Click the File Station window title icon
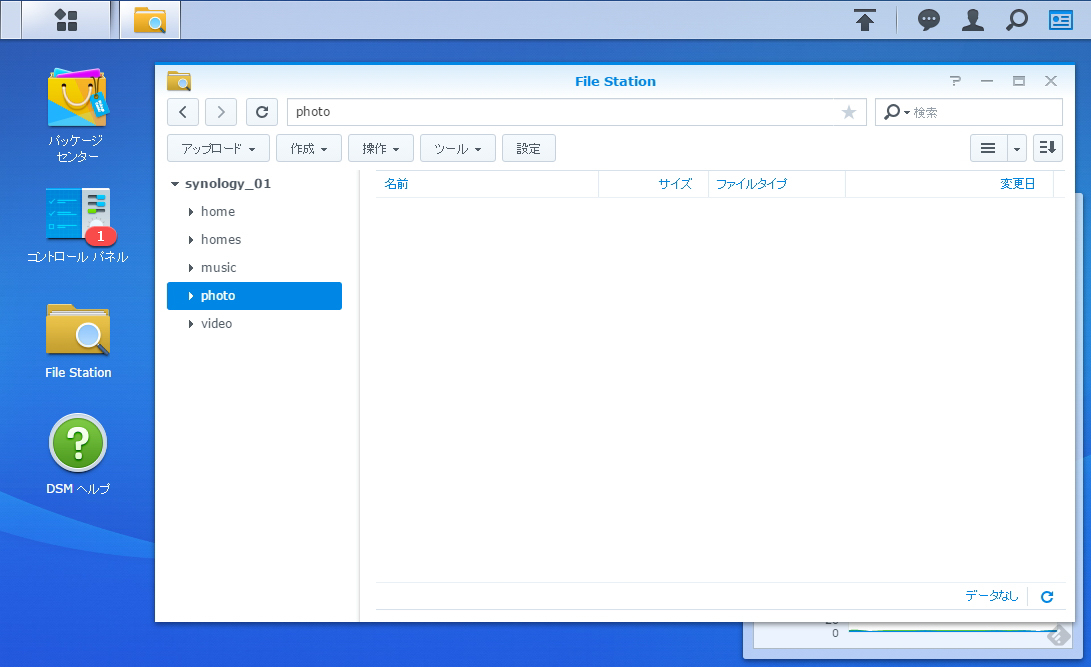 [179, 81]
